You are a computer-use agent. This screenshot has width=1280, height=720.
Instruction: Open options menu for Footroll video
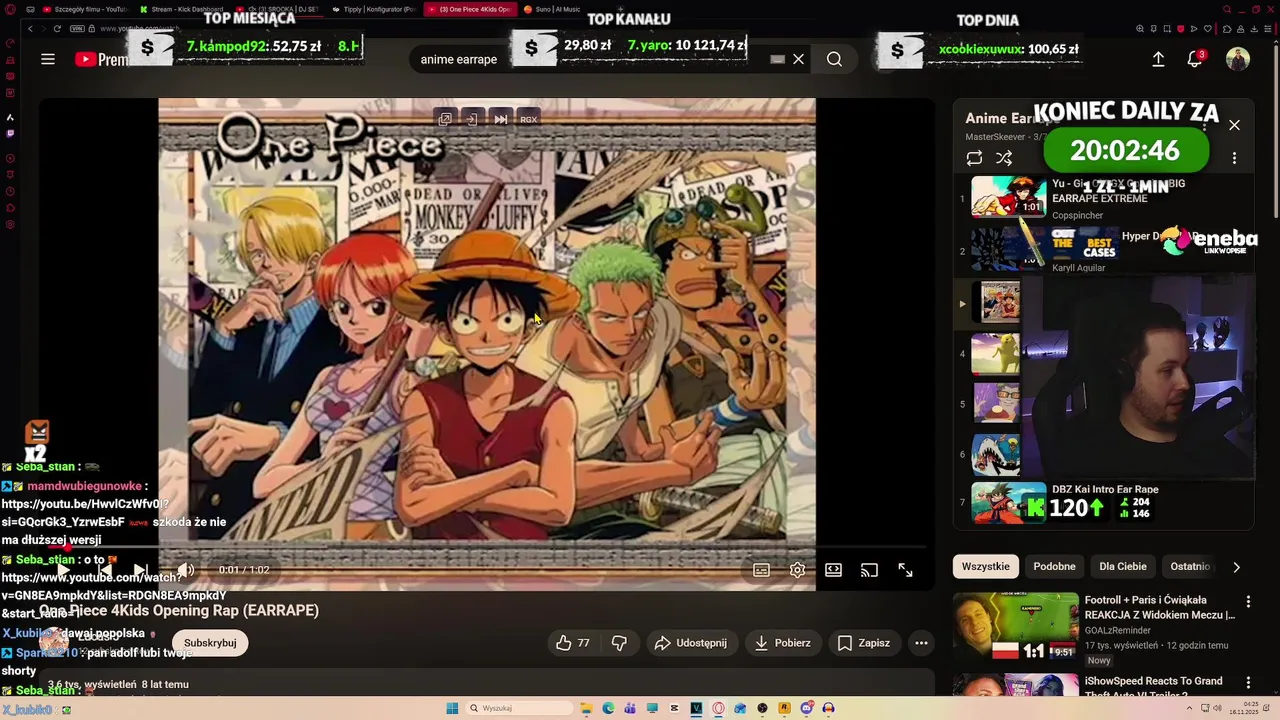point(1248,602)
